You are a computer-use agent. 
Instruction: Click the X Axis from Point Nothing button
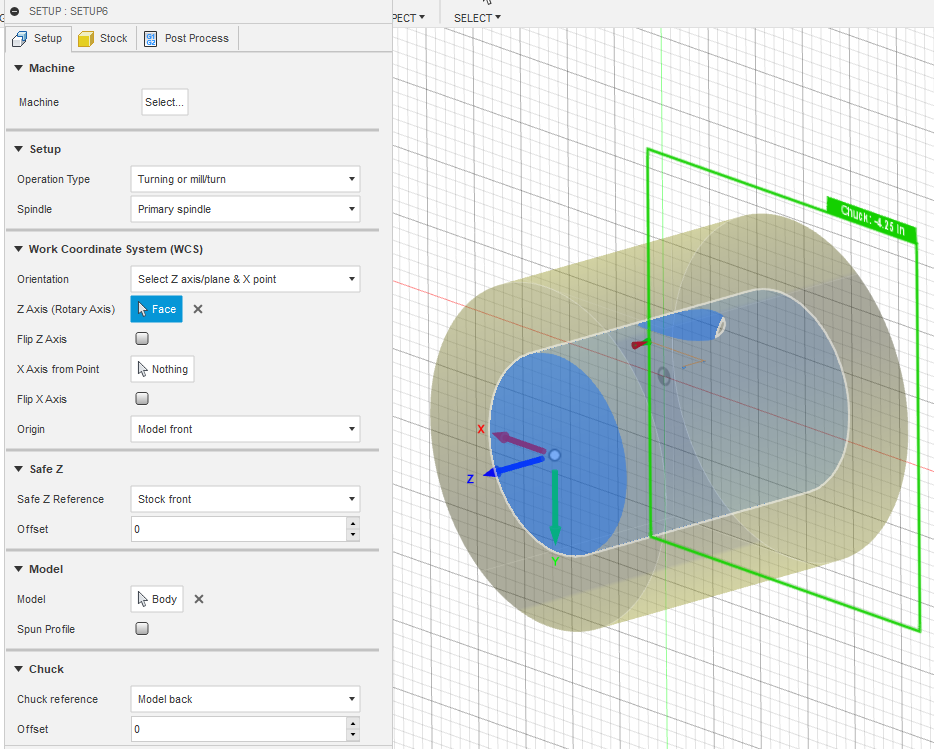[162, 369]
